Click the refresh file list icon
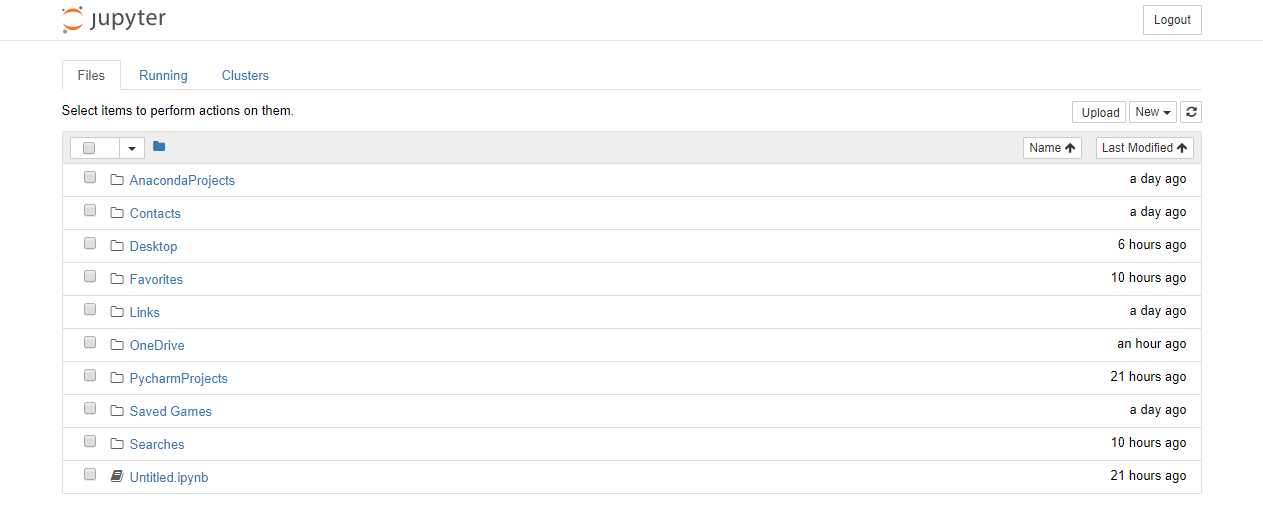Screen dimensions: 1263x532 1190,112
